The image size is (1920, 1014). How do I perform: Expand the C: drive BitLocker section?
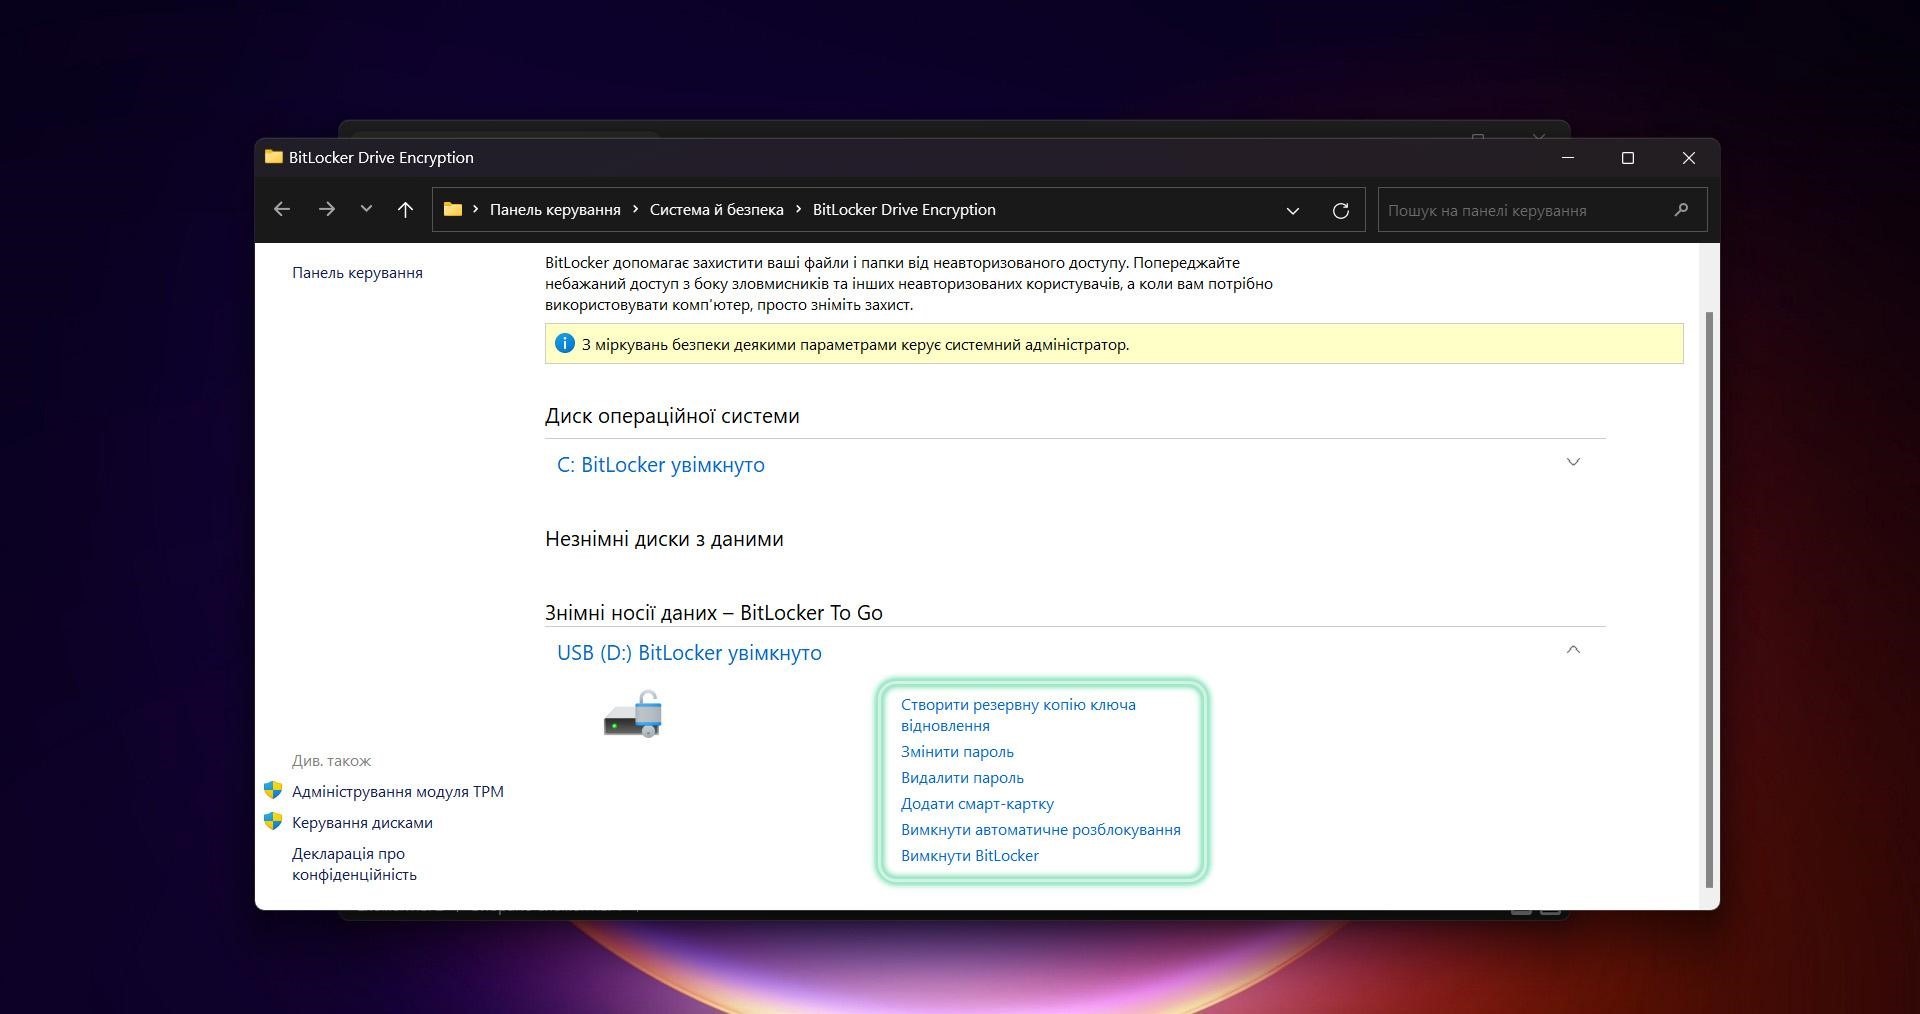[1572, 463]
